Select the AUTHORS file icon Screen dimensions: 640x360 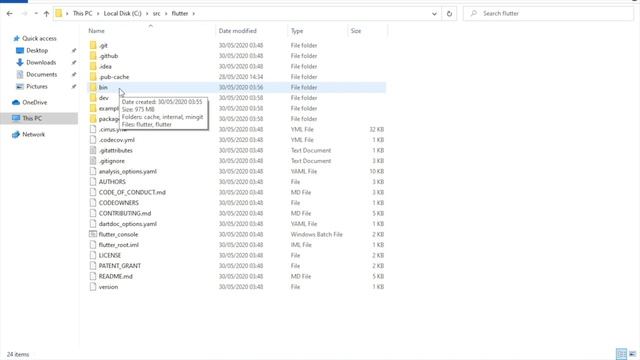93,182
